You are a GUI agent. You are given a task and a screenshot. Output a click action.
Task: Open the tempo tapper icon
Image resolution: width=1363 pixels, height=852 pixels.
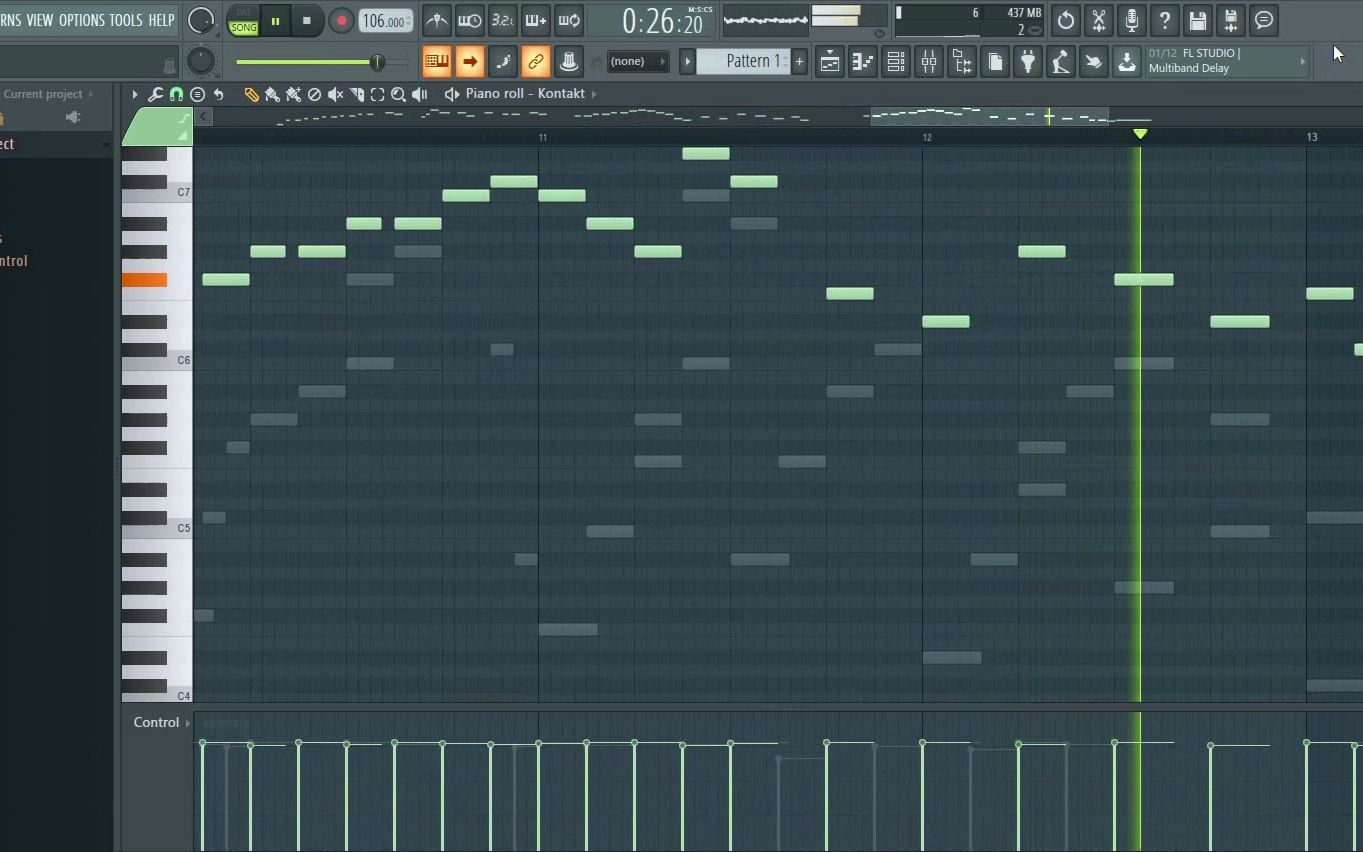tap(1061, 62)
